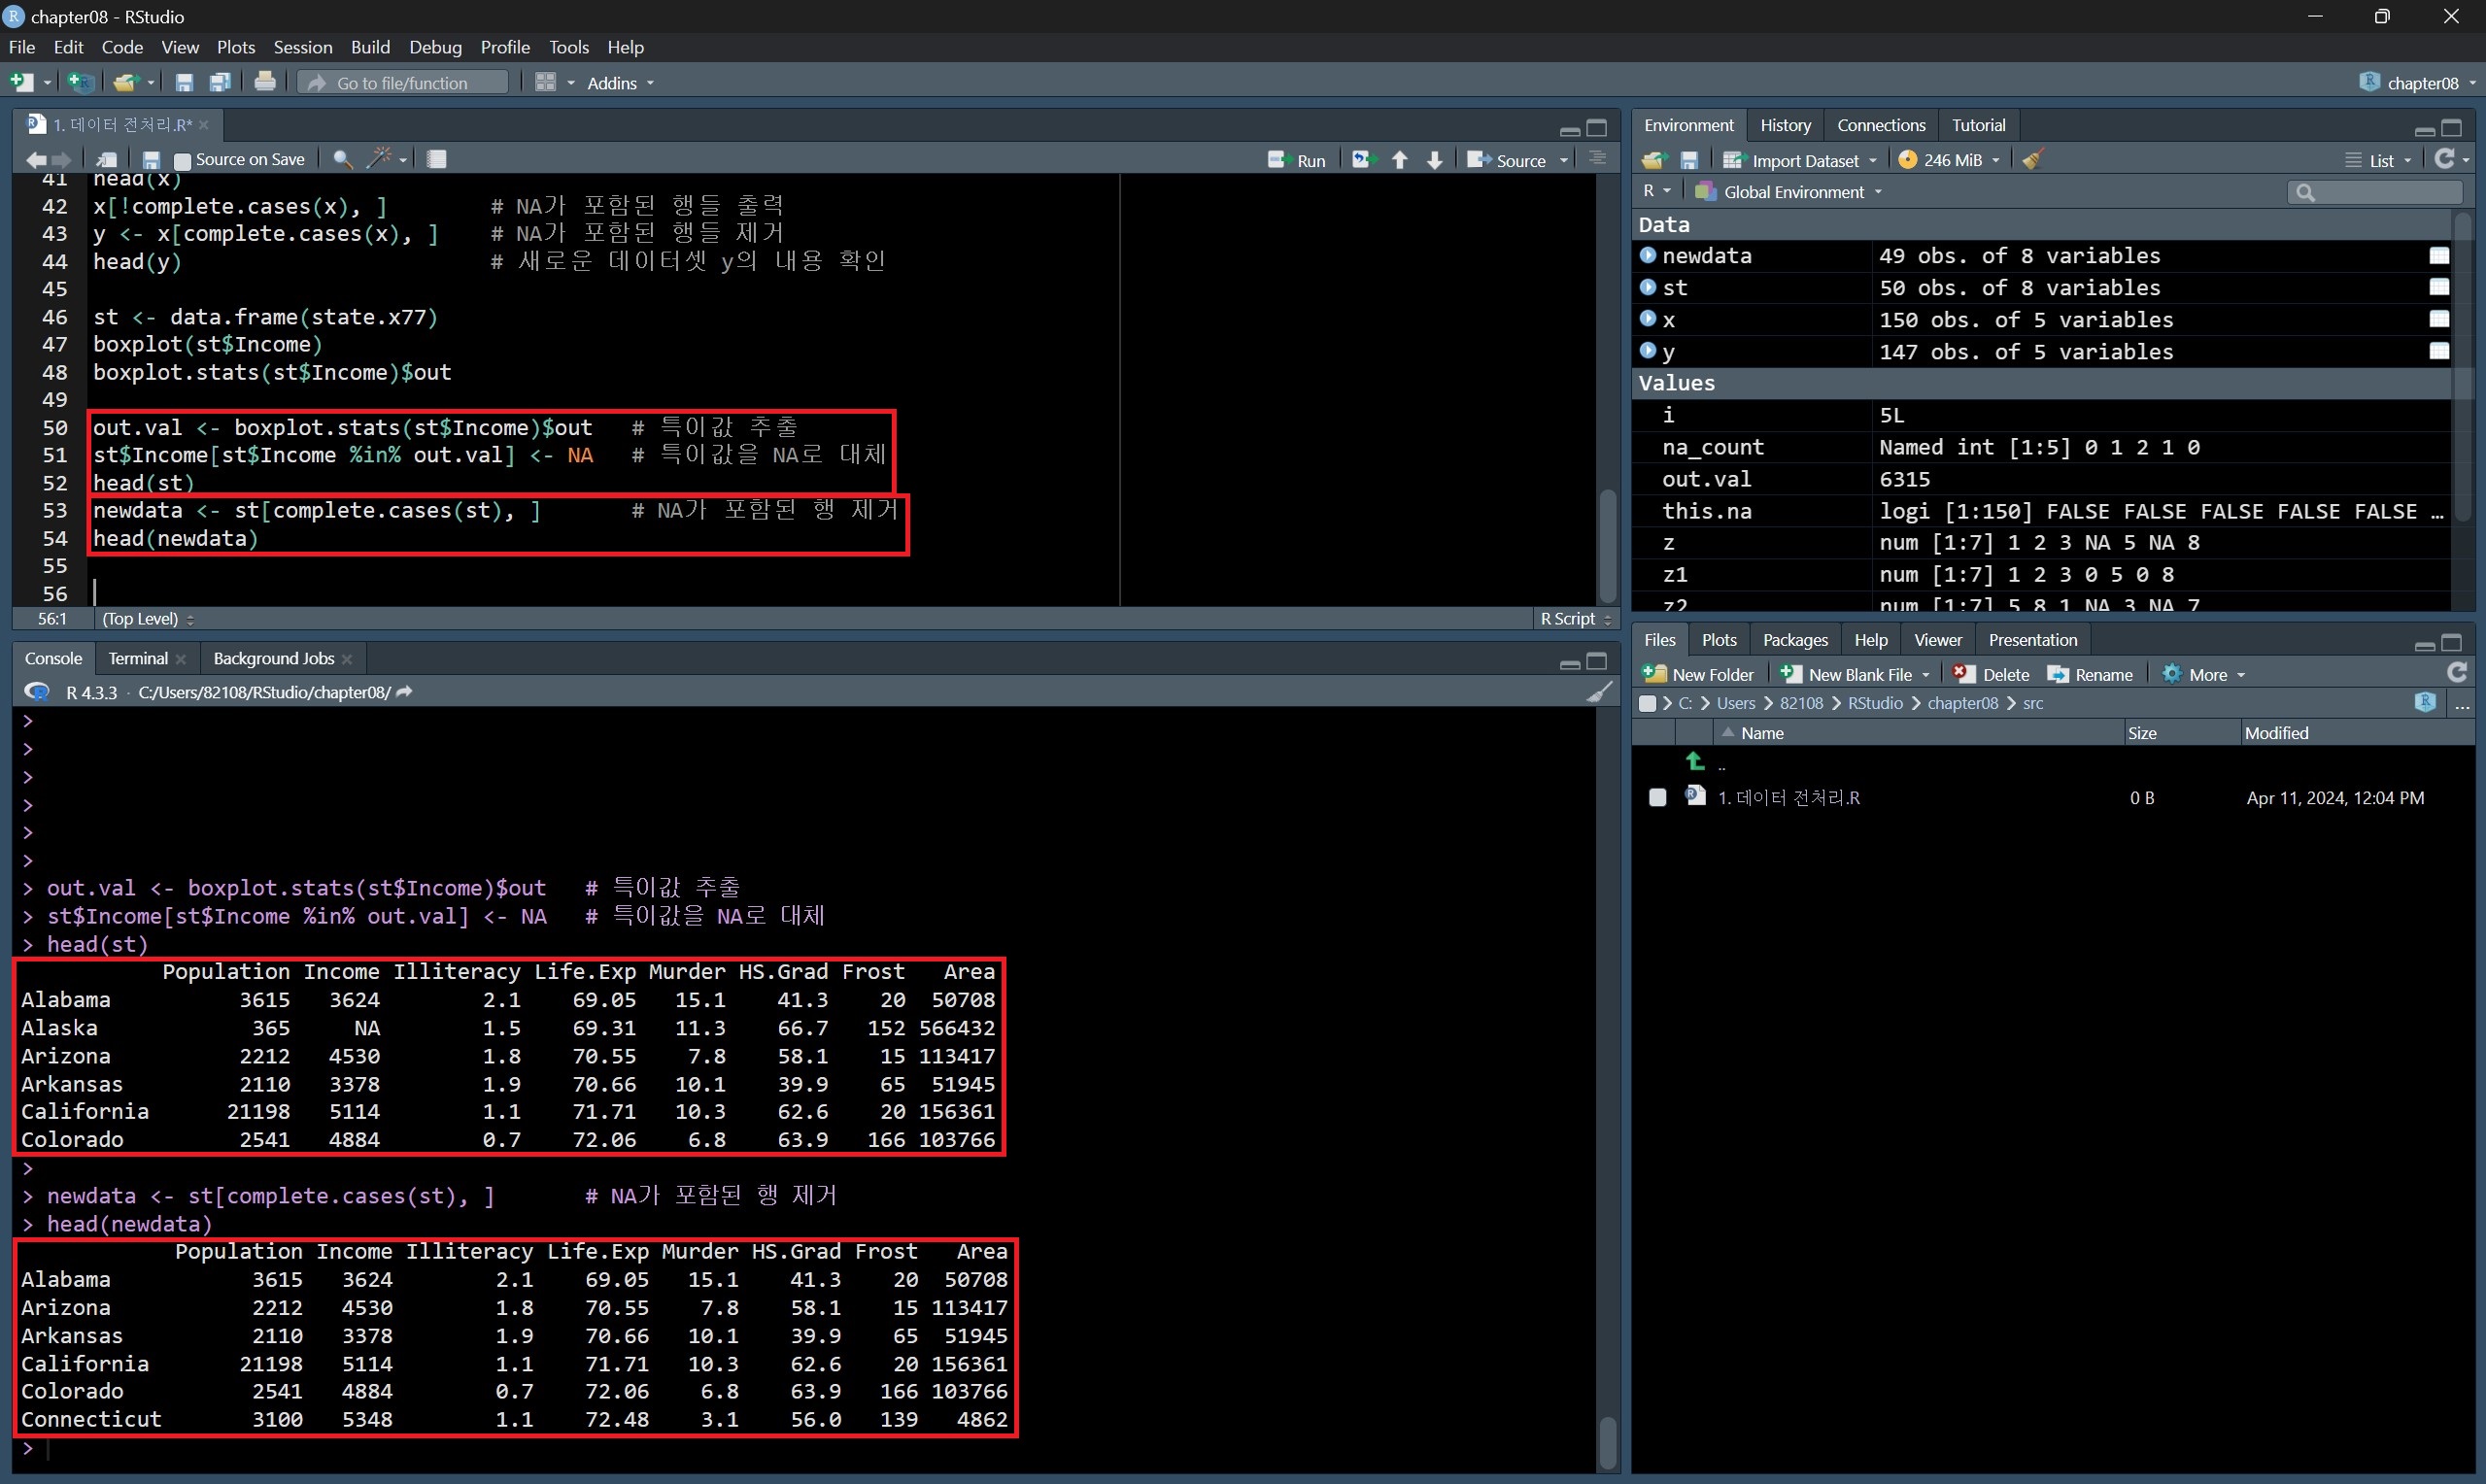Image resolution: width=2486 pixels, height=1484 pixels.
Task: Check the box next to 1. 데이터 전처리.R file
Action: pyautogui.click(x=1657, y=798)
